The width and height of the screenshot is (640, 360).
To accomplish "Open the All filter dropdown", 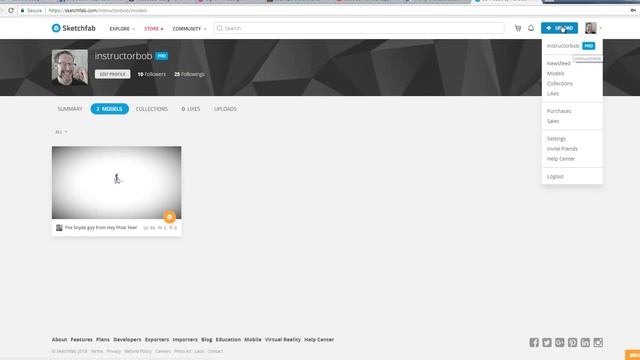I will click(x=61, y=132).
